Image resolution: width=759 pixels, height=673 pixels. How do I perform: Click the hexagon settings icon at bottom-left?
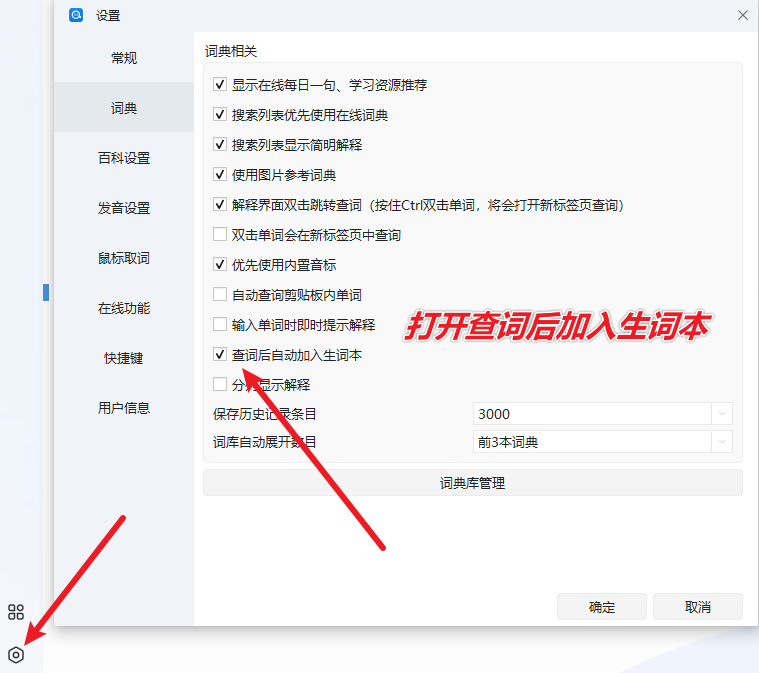coord(16,655)
